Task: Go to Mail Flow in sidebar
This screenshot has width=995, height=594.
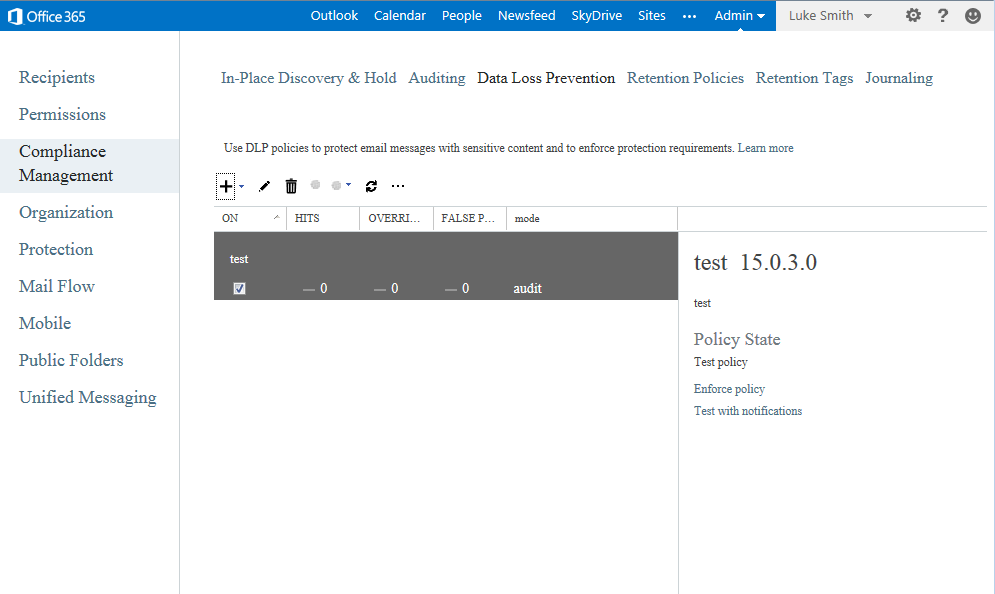Action: click(57, 287)
